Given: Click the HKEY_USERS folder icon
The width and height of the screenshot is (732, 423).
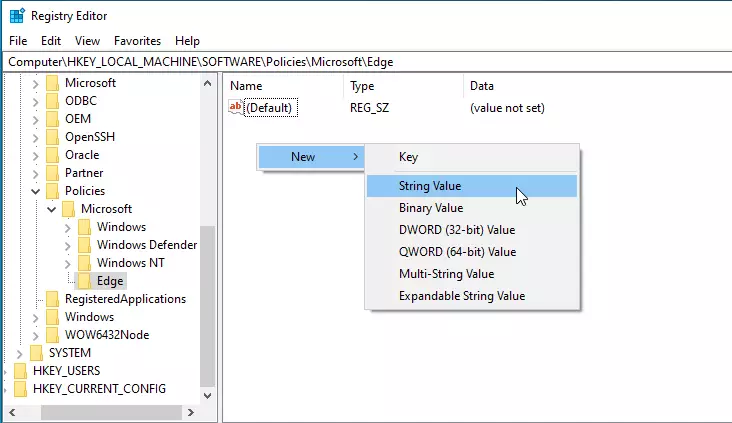Looking at the screenshot, I should pos(21,371).
